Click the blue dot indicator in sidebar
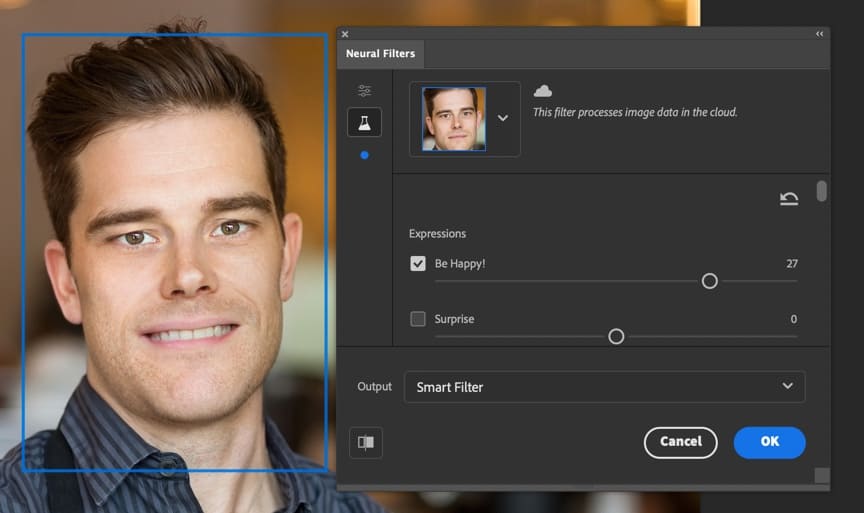 [x=364, y=155]
